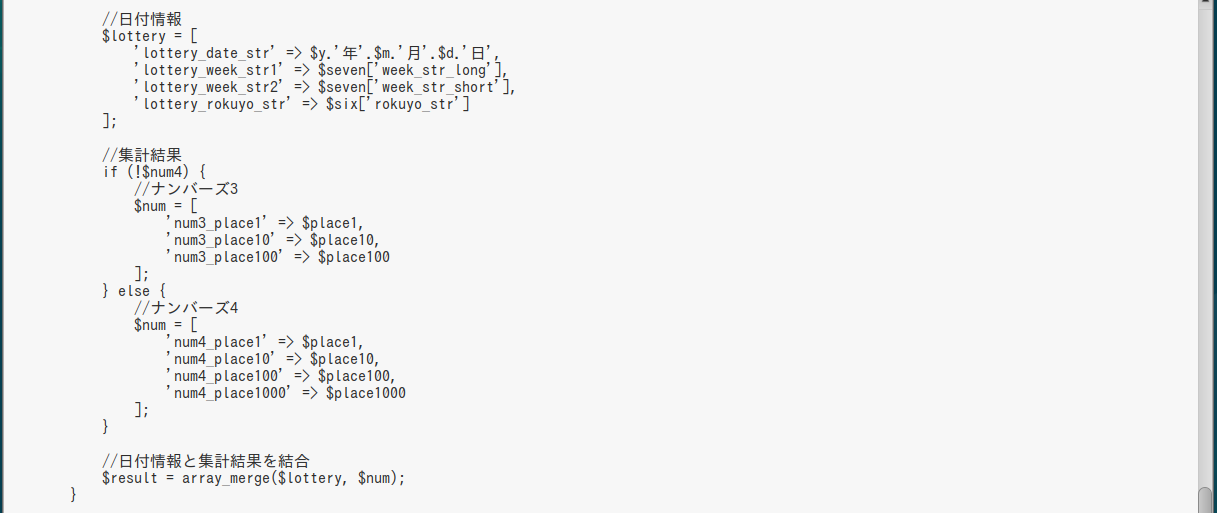Screen dimensions: 1217x513
Task: Click the //日付情報 comment line
Action: tap(142, 19)
